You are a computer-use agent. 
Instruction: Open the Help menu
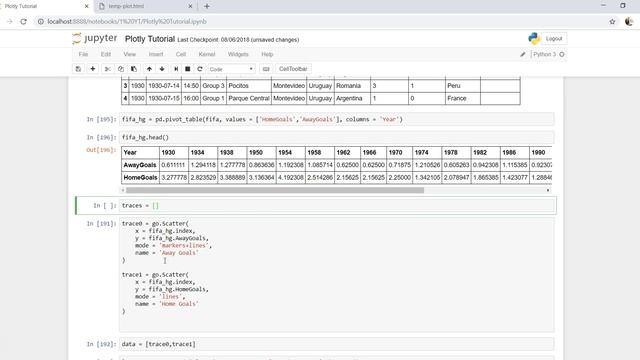click(267, 54)
